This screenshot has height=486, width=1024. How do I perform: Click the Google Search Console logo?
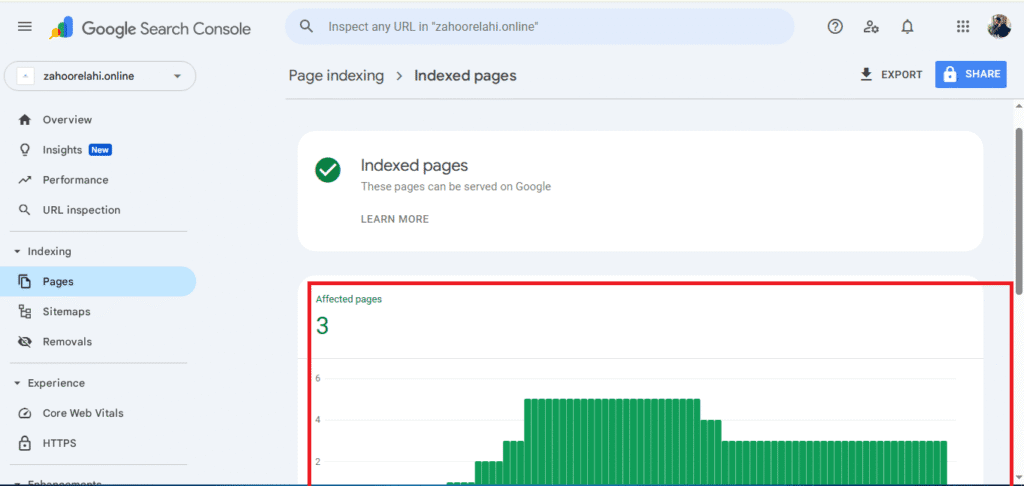tap(150, 28)
